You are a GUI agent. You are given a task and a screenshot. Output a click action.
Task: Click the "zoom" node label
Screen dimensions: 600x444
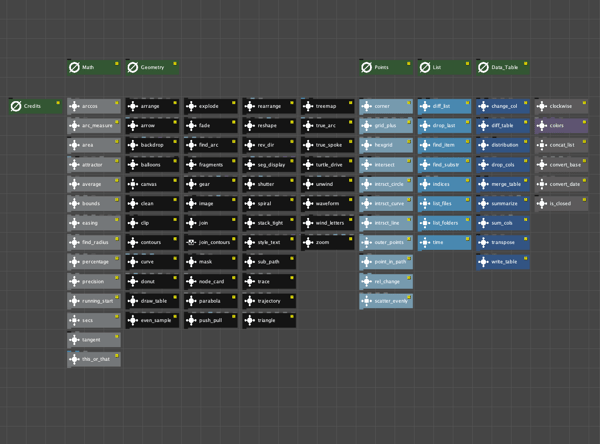pyautogui.click(x=322, y=242)
